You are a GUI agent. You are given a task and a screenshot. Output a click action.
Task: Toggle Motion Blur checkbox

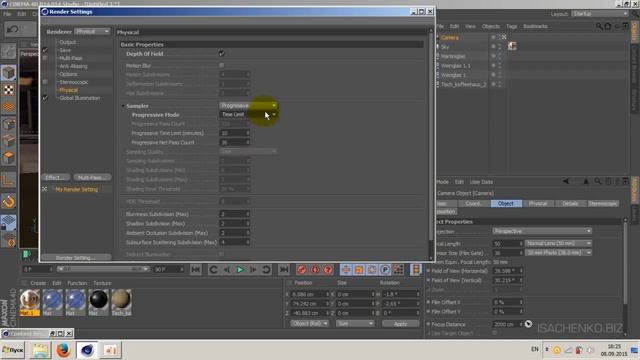point(222,65)
